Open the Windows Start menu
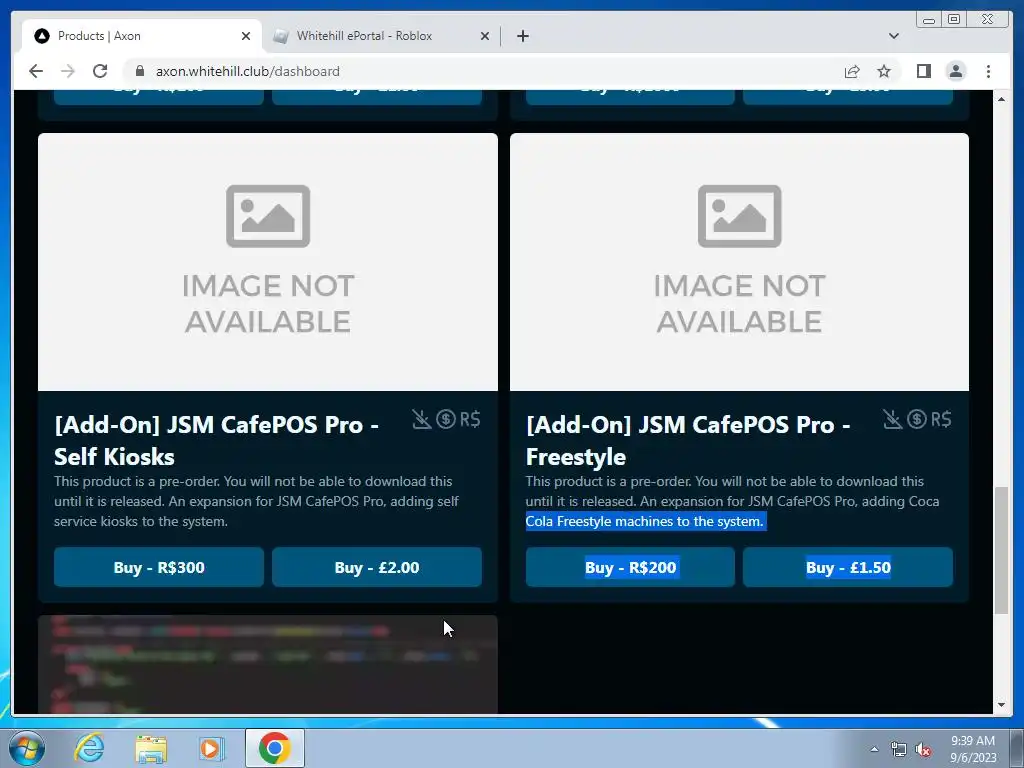This screenshot has width=1024, height=768. click(x=25, y=748)
